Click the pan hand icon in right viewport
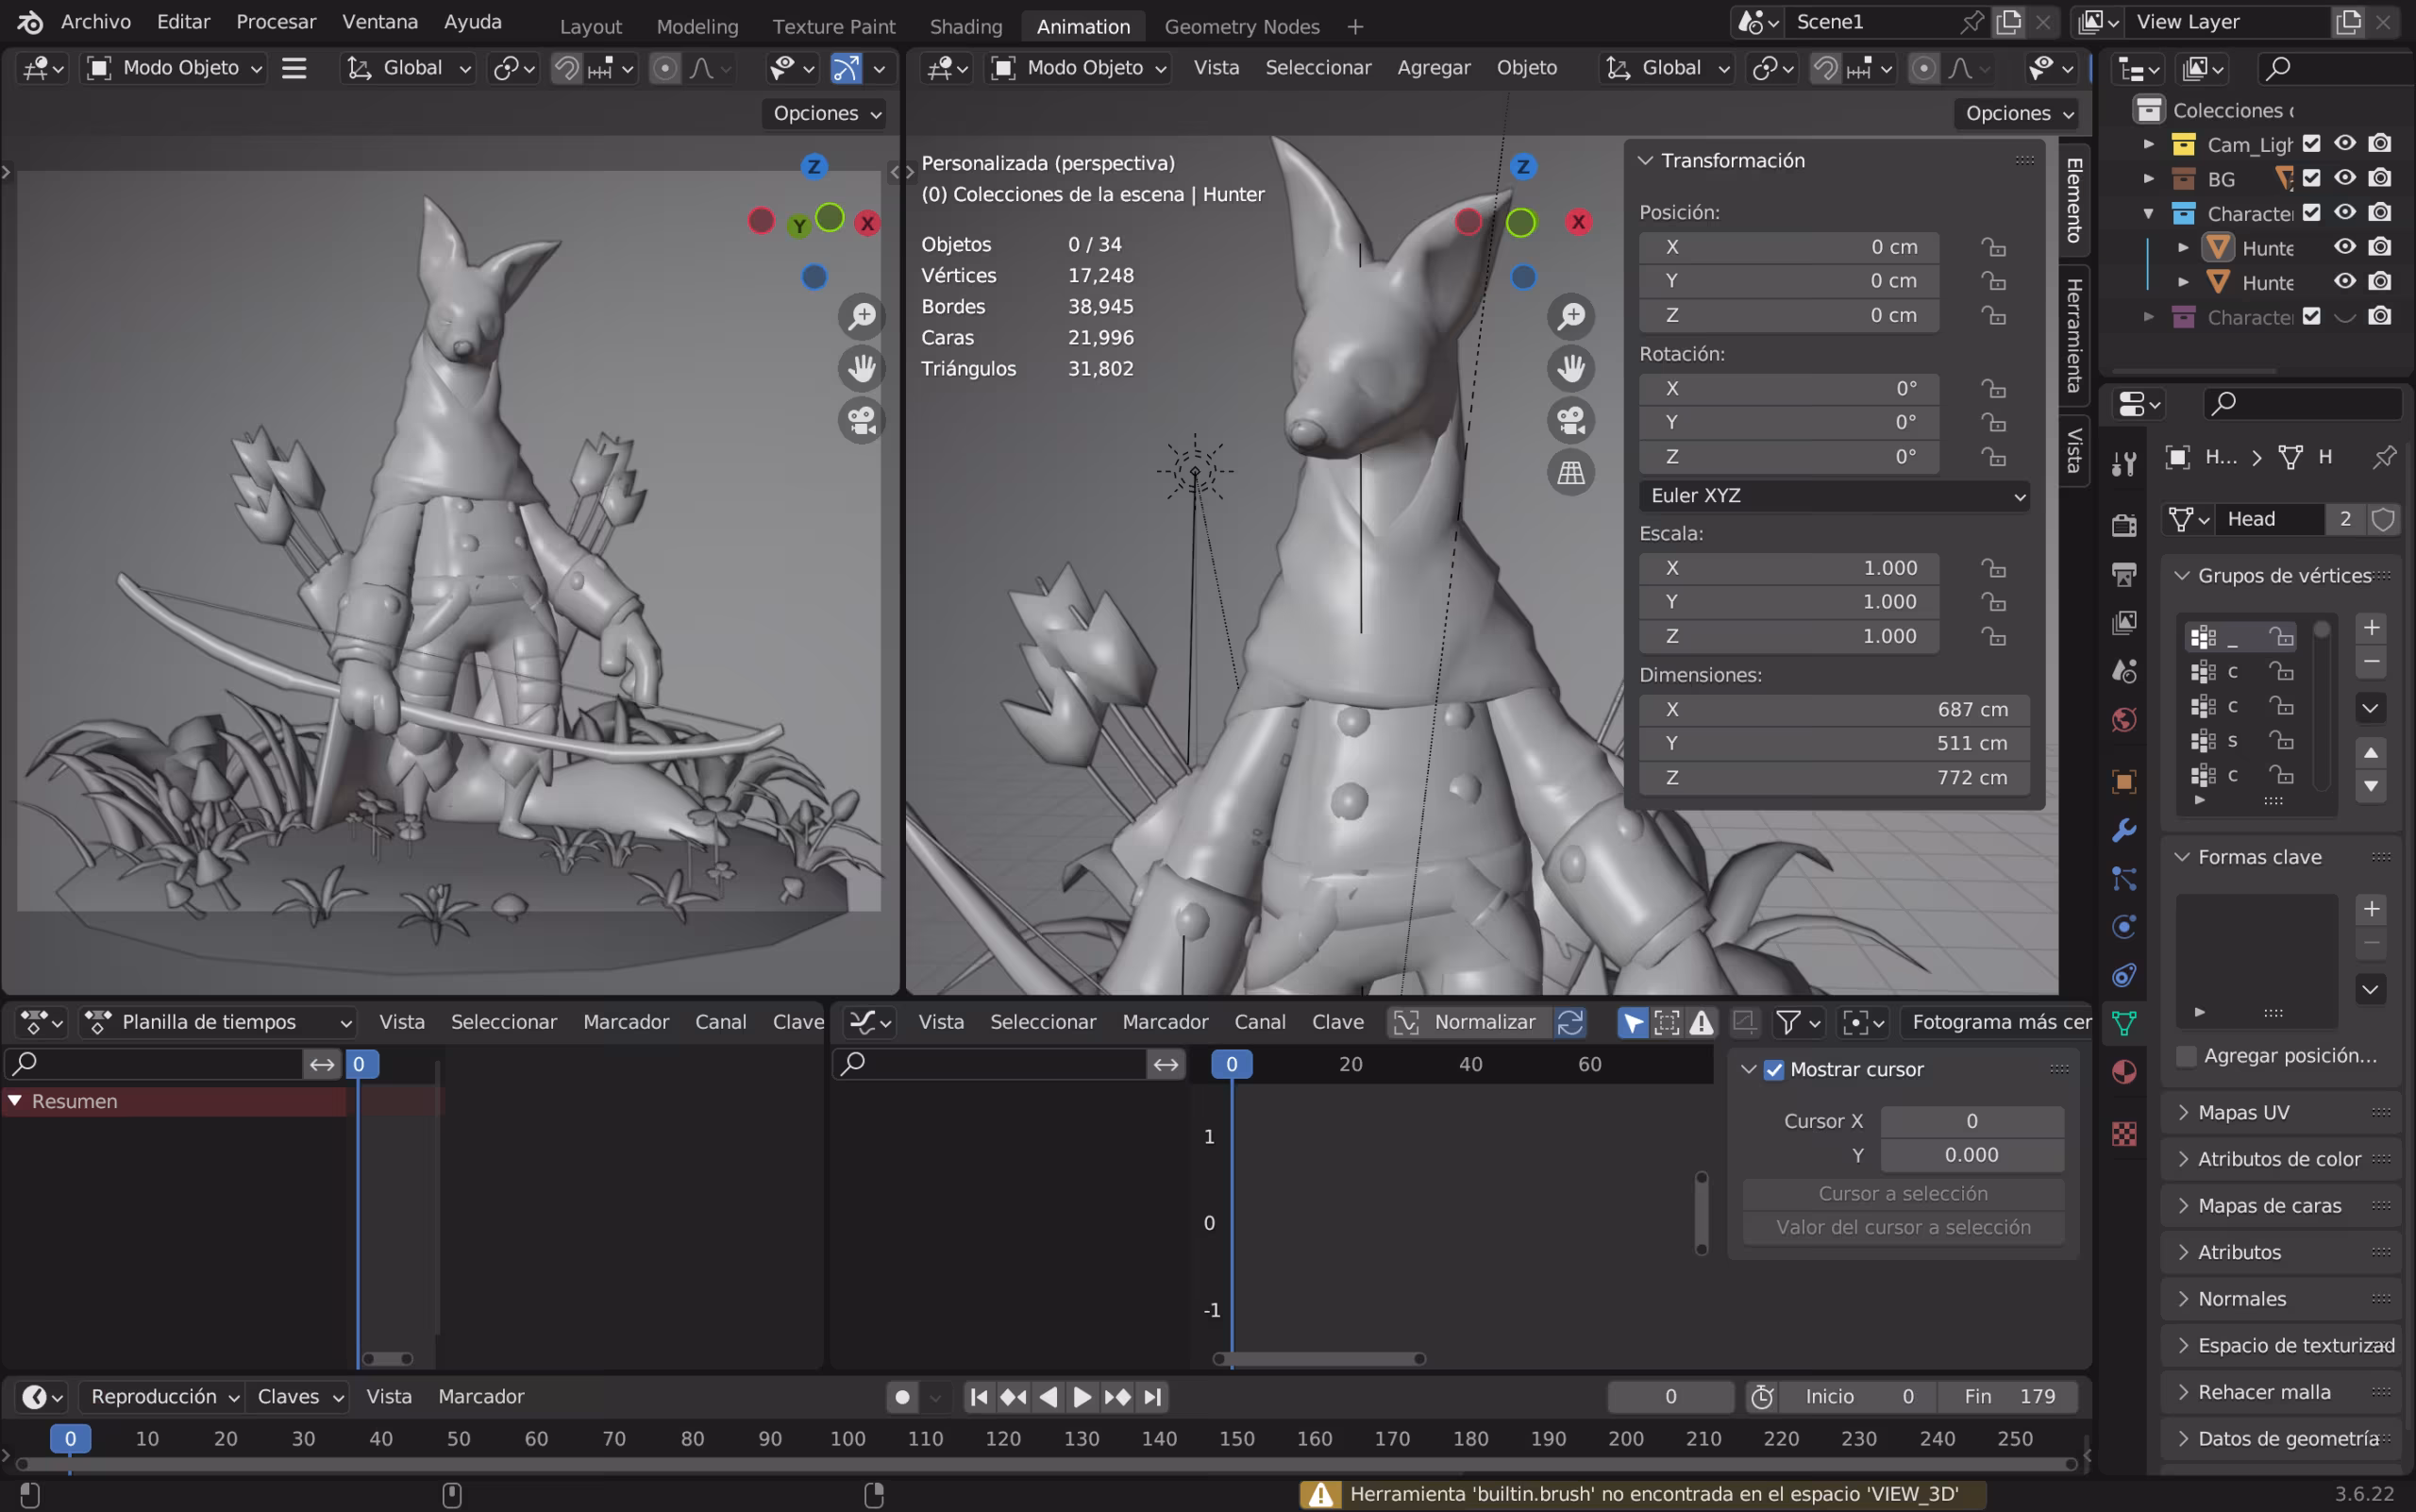 point(1571,368)
